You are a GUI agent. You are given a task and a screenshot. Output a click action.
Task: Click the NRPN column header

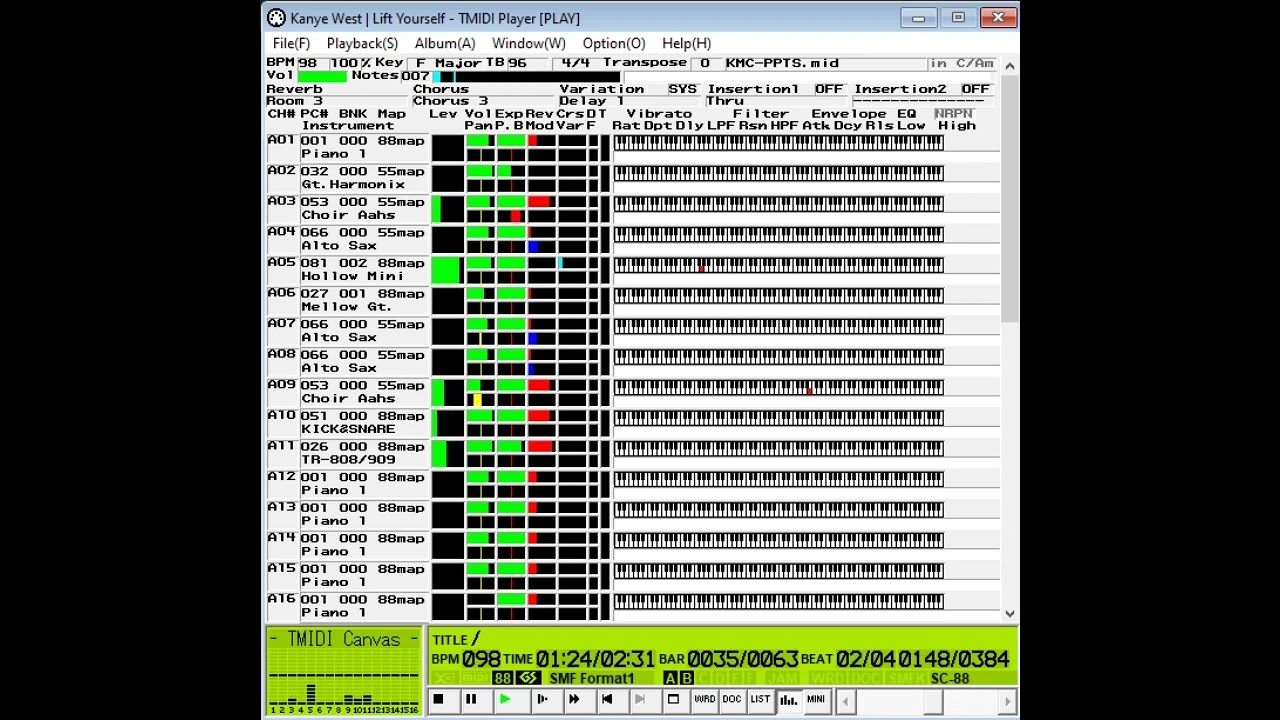pyautogui.click(x=953, y=114)
